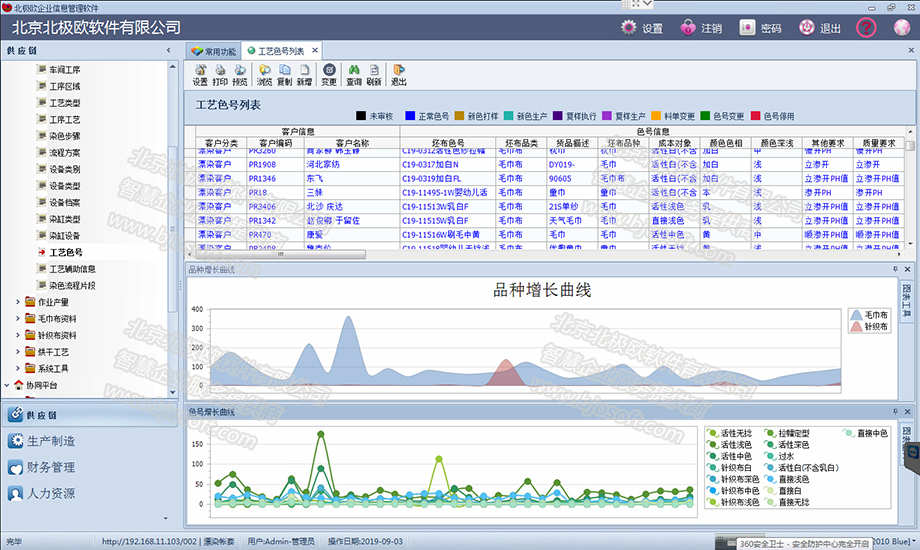Select 染色流程片段 in the tree
Image resolution: width=920 pixels, height=550 pixels.
(x=72, y=285)
